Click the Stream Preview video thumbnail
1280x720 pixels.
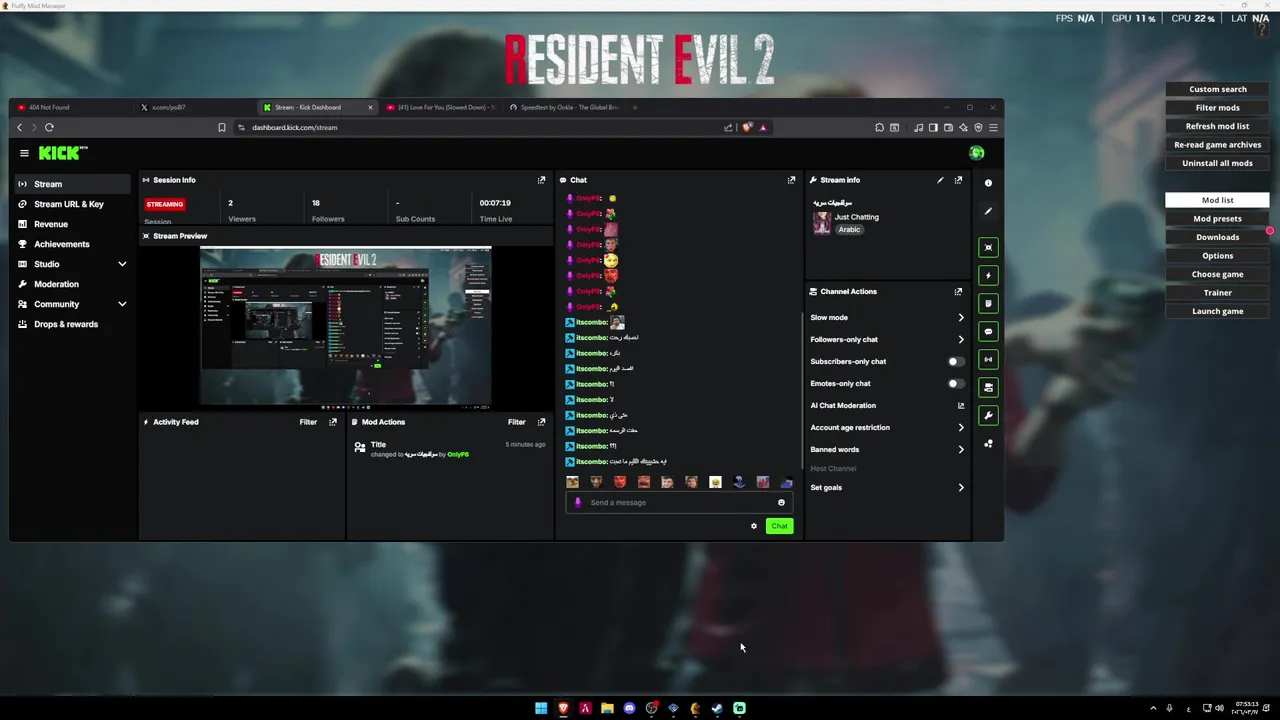click(345, 327)
